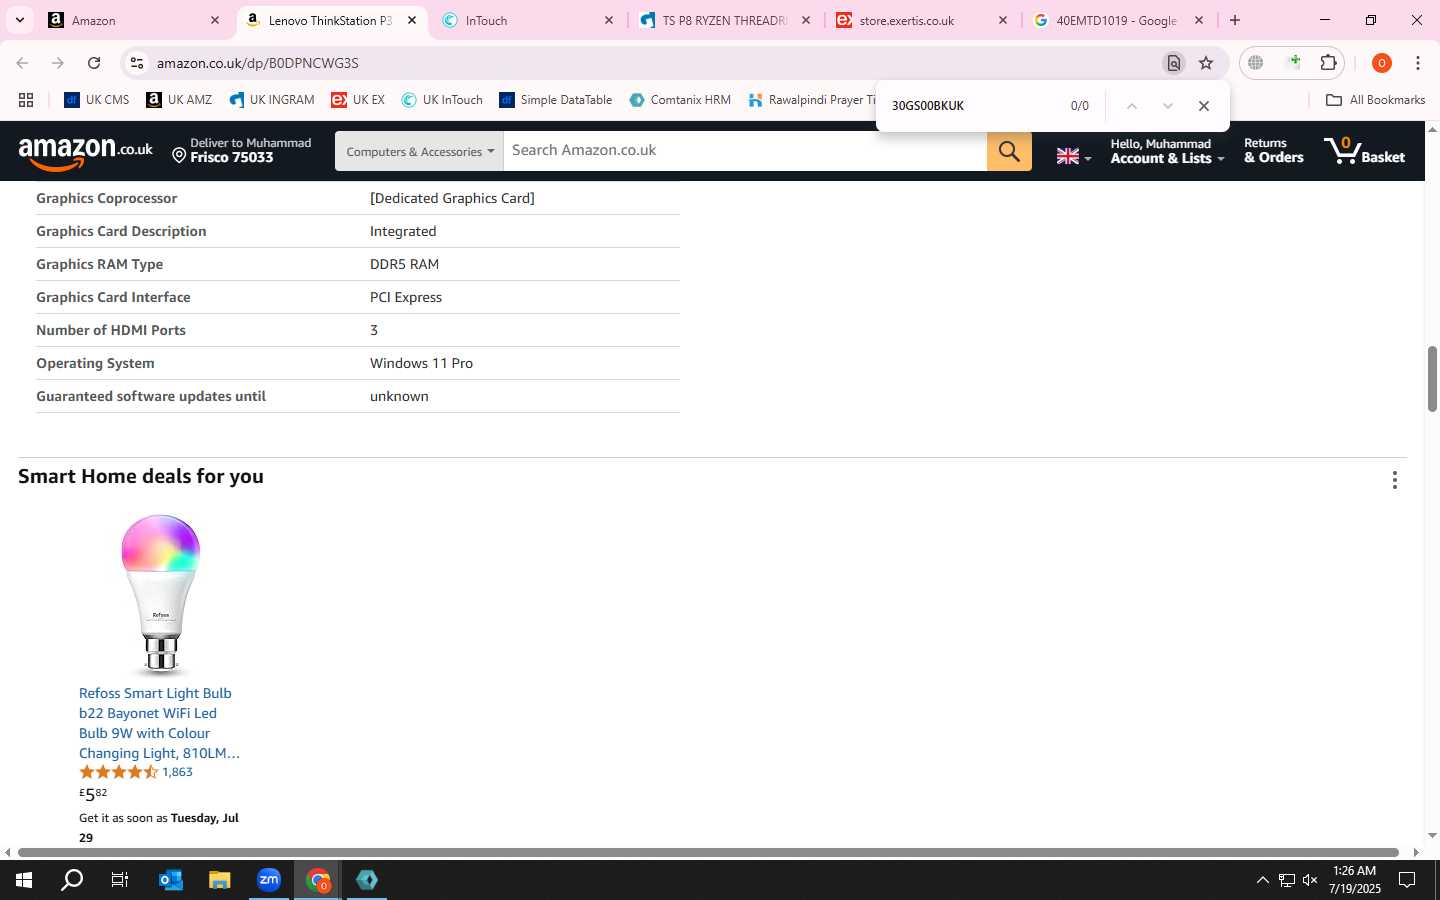The height and width of the screenshot is (900, 1440).
Task: Click the green plus extension icon
Action: pos(1294,62)
